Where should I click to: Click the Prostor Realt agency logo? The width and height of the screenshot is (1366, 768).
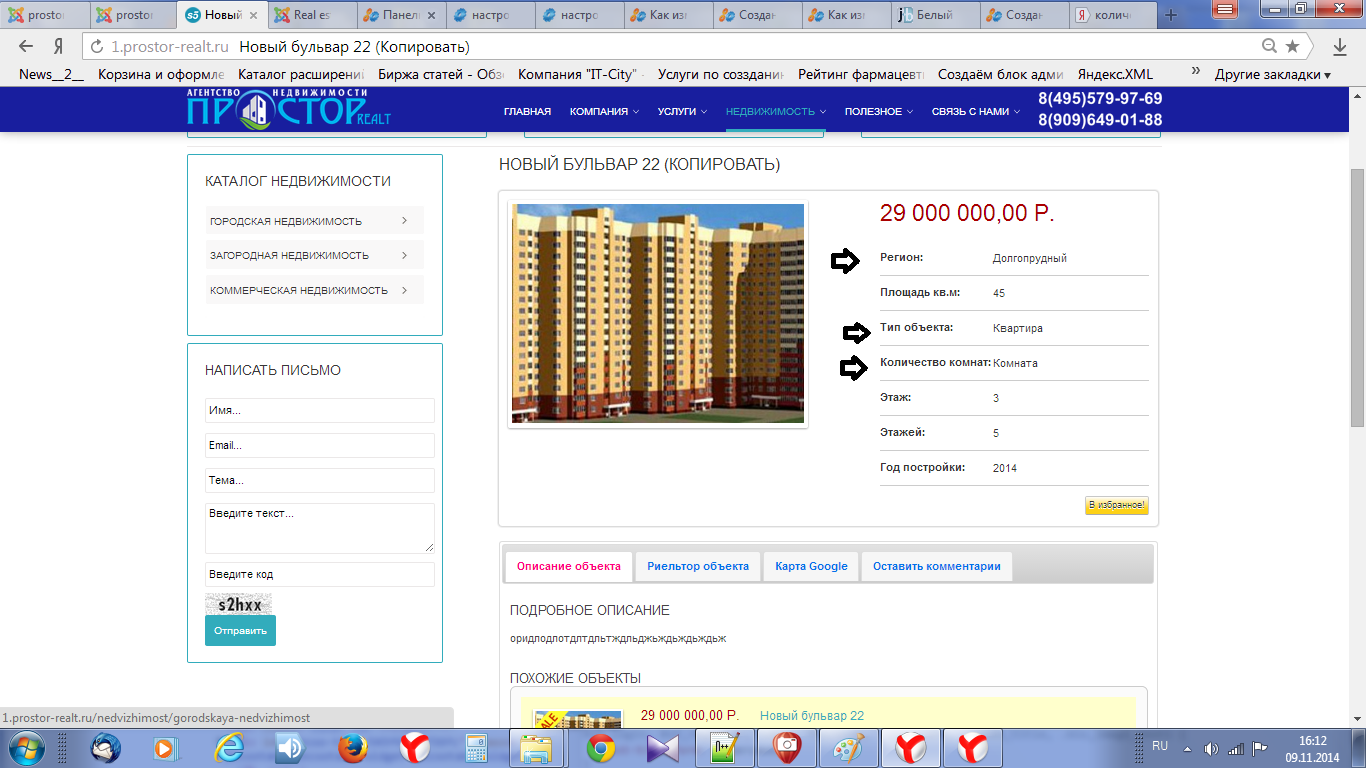tap(288, 108)
